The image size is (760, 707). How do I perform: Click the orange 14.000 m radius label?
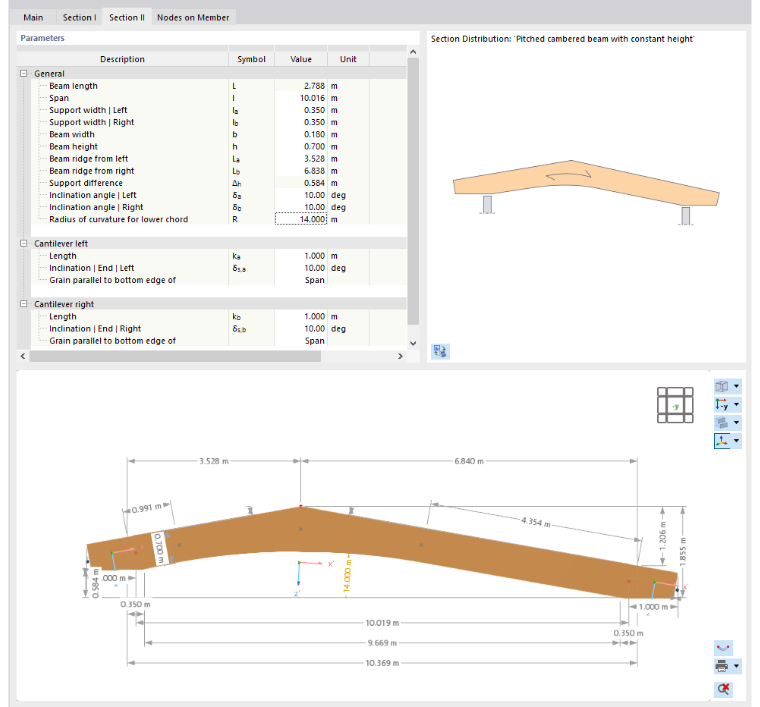[347, 577]
